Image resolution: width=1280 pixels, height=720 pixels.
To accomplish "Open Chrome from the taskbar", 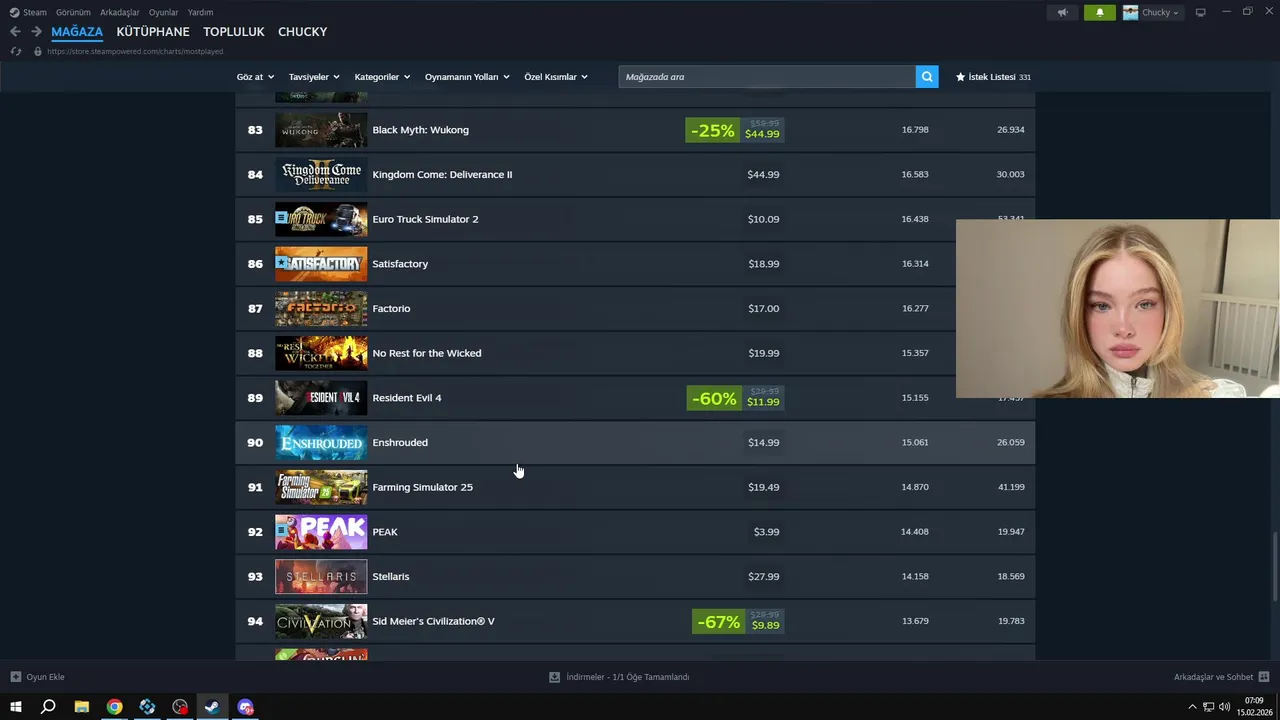I will point(115,707).
